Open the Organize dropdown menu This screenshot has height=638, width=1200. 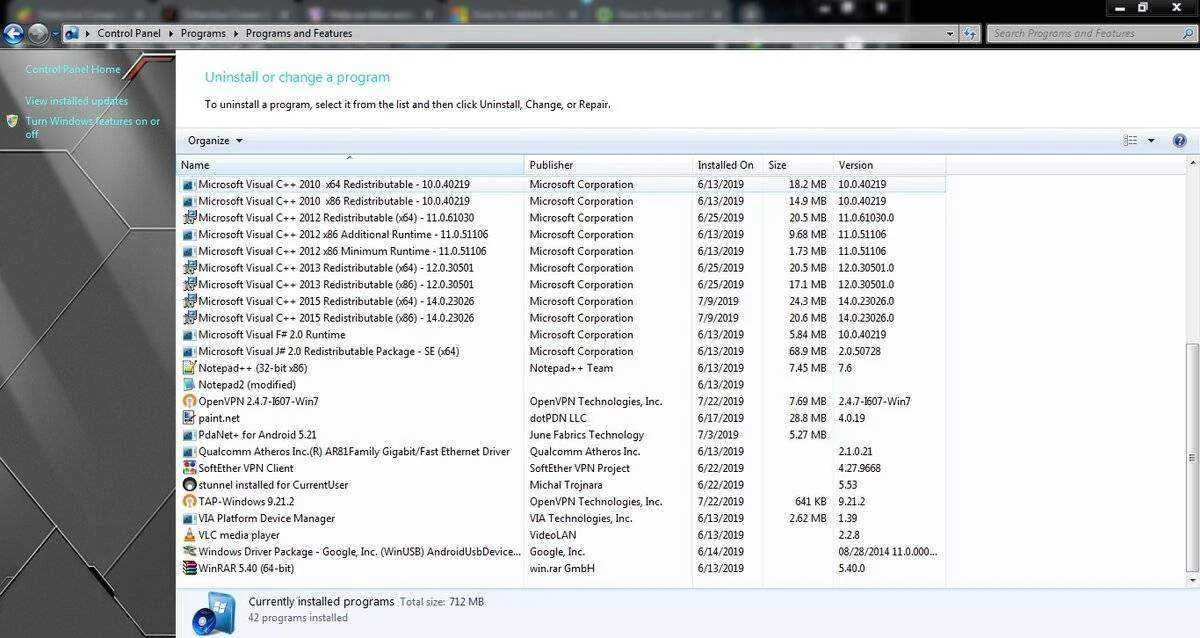(x=215, y=141)
